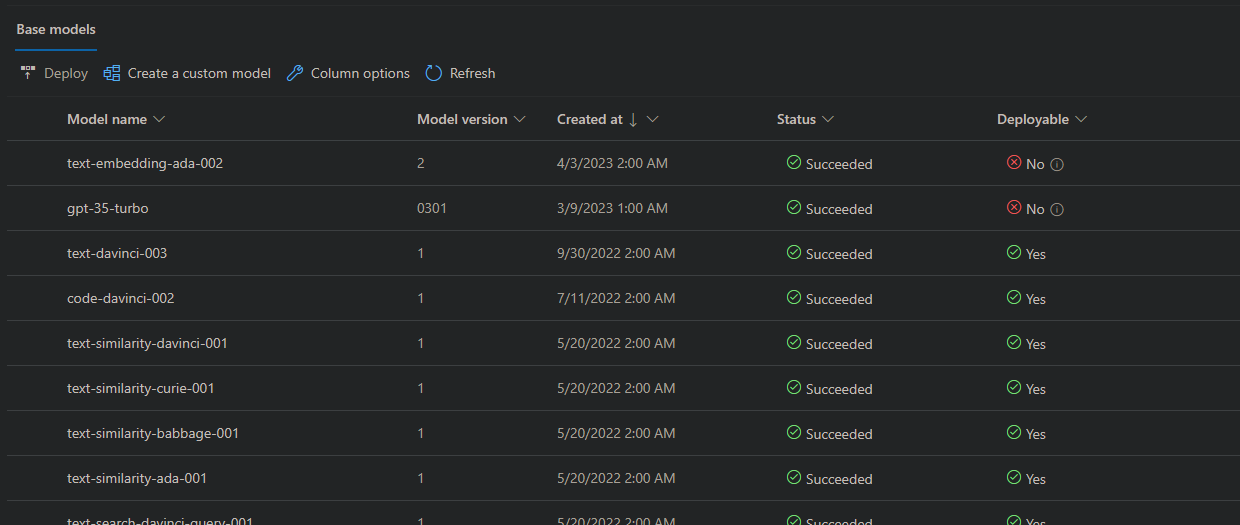The width and height of the screenshot is (1240, 525).
Task: Open the Model version column dropdown
Action: pos(519,120)
